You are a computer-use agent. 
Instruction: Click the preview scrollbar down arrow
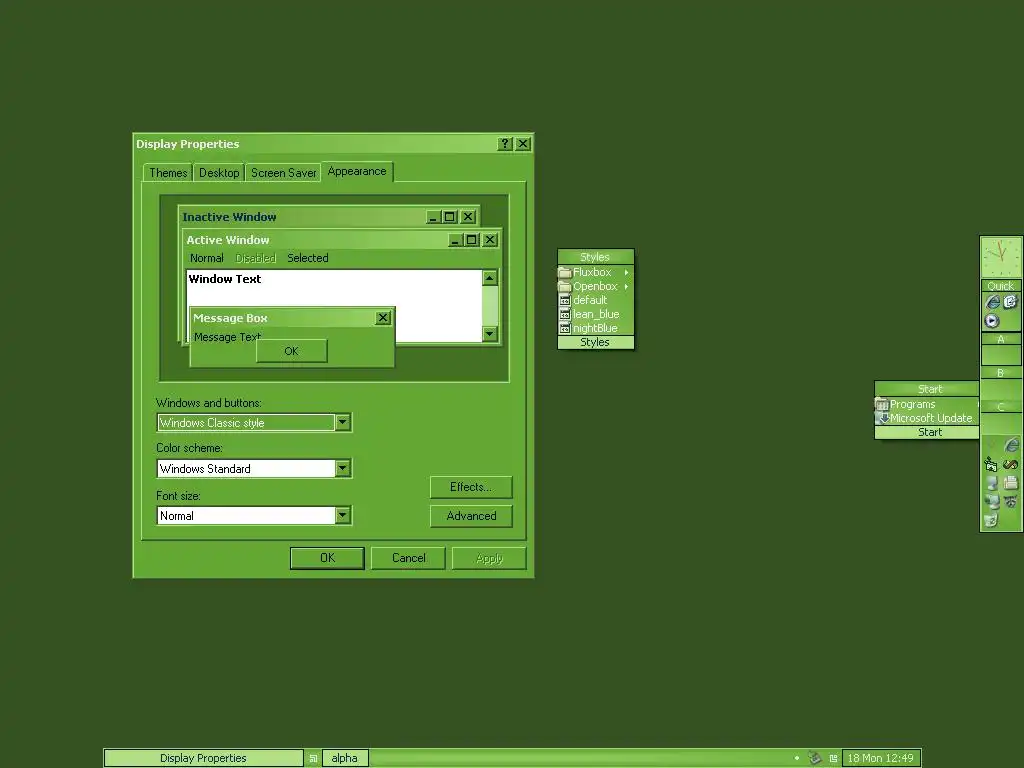(x=490, y=334)
